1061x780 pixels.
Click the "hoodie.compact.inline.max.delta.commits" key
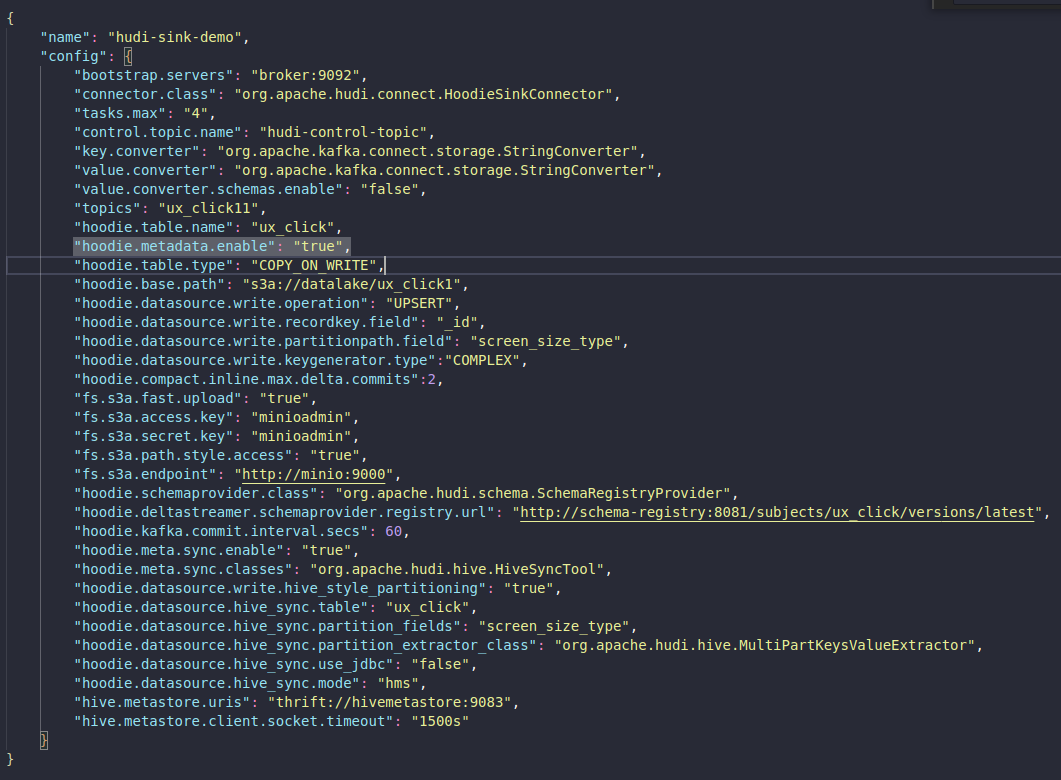(x=246, y=379)
